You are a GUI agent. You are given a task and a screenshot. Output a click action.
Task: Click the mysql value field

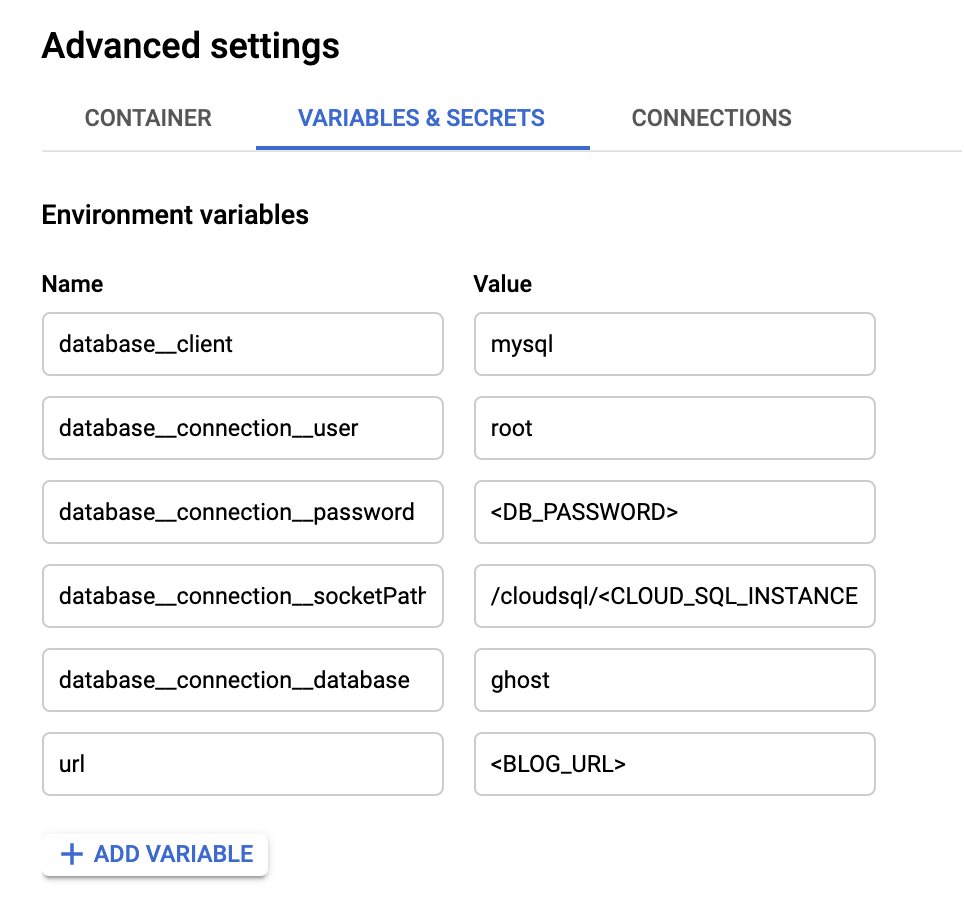click(674, 344)
